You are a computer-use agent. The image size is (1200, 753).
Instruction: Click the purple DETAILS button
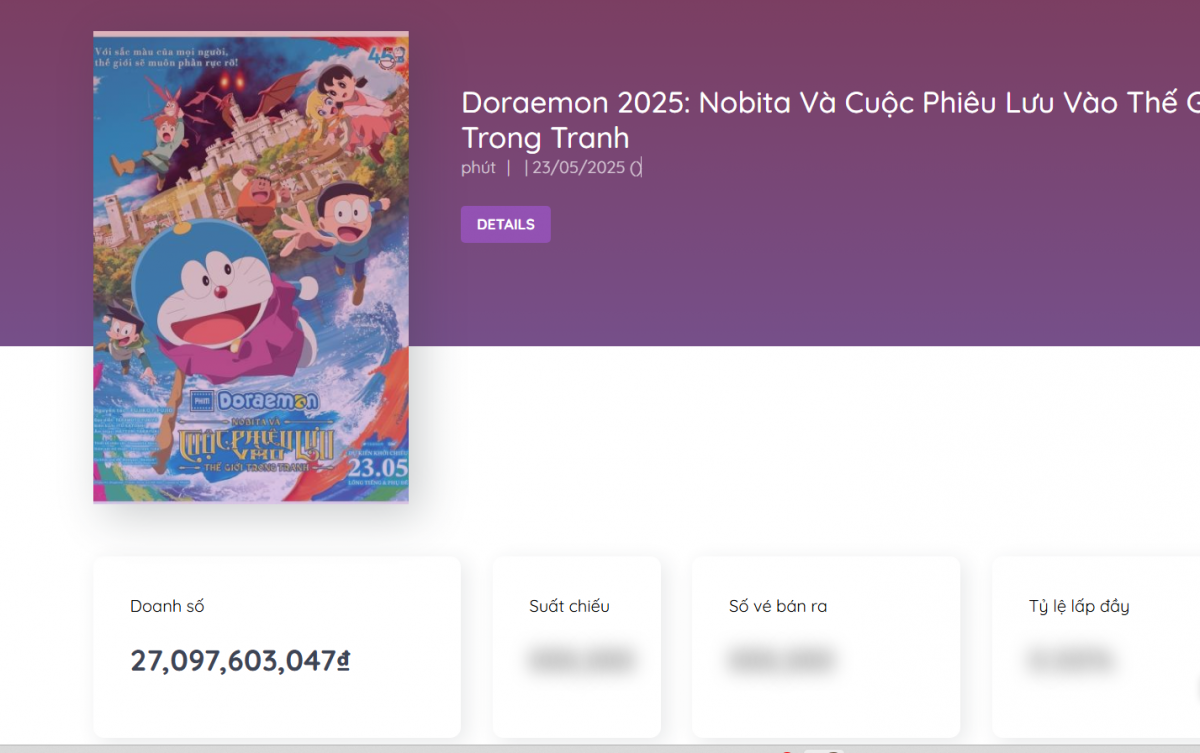[x=505, y=224]
